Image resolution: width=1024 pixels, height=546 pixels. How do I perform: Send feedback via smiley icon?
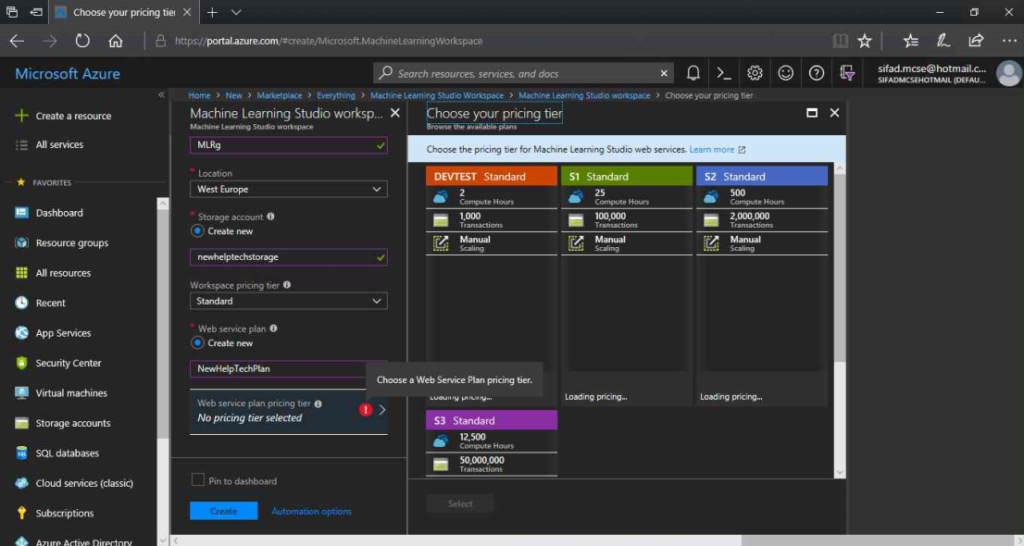click(x=786, y=73)
